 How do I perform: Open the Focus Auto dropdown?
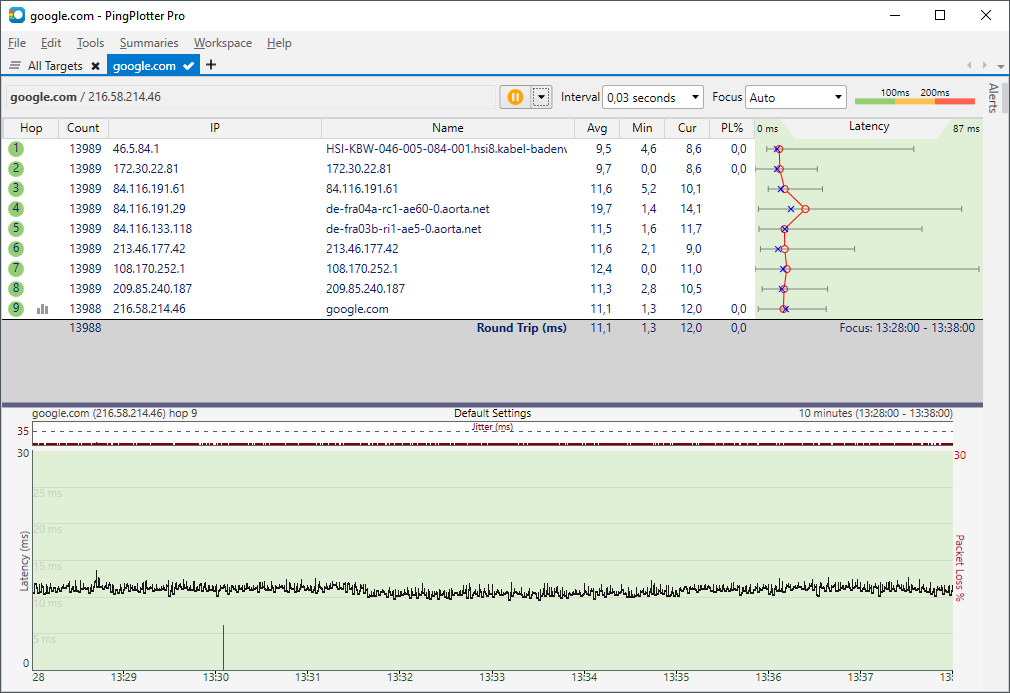[796, 97]
